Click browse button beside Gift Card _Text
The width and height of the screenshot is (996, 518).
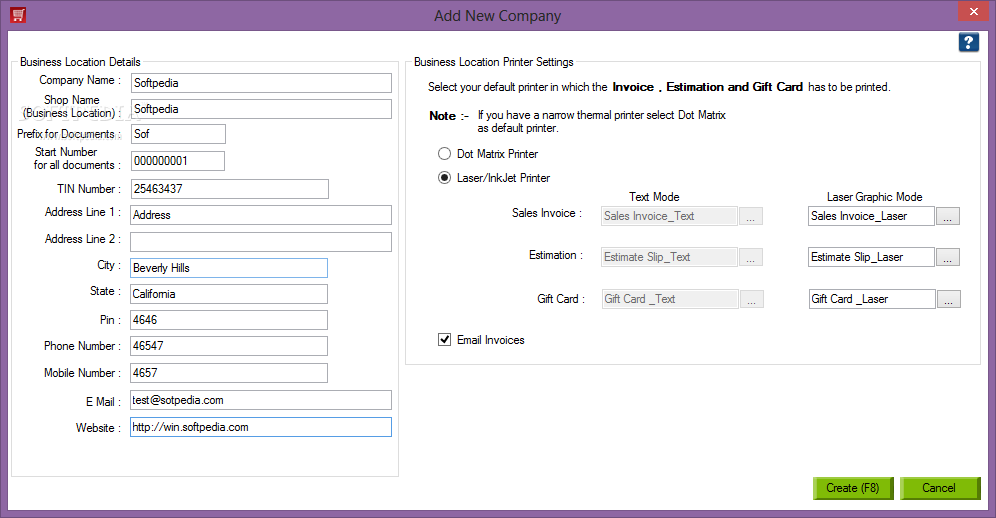[x=752, y=299]
